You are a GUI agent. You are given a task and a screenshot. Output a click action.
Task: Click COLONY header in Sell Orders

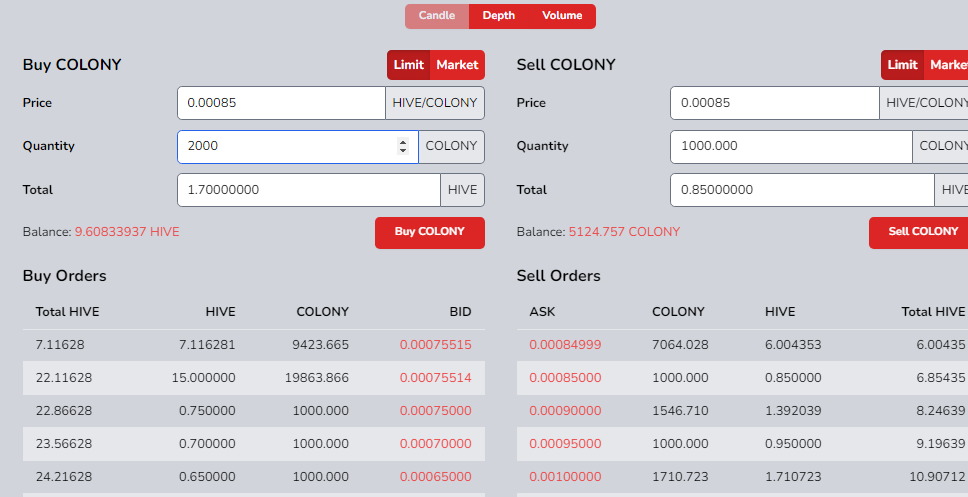(x=678, y=312)
